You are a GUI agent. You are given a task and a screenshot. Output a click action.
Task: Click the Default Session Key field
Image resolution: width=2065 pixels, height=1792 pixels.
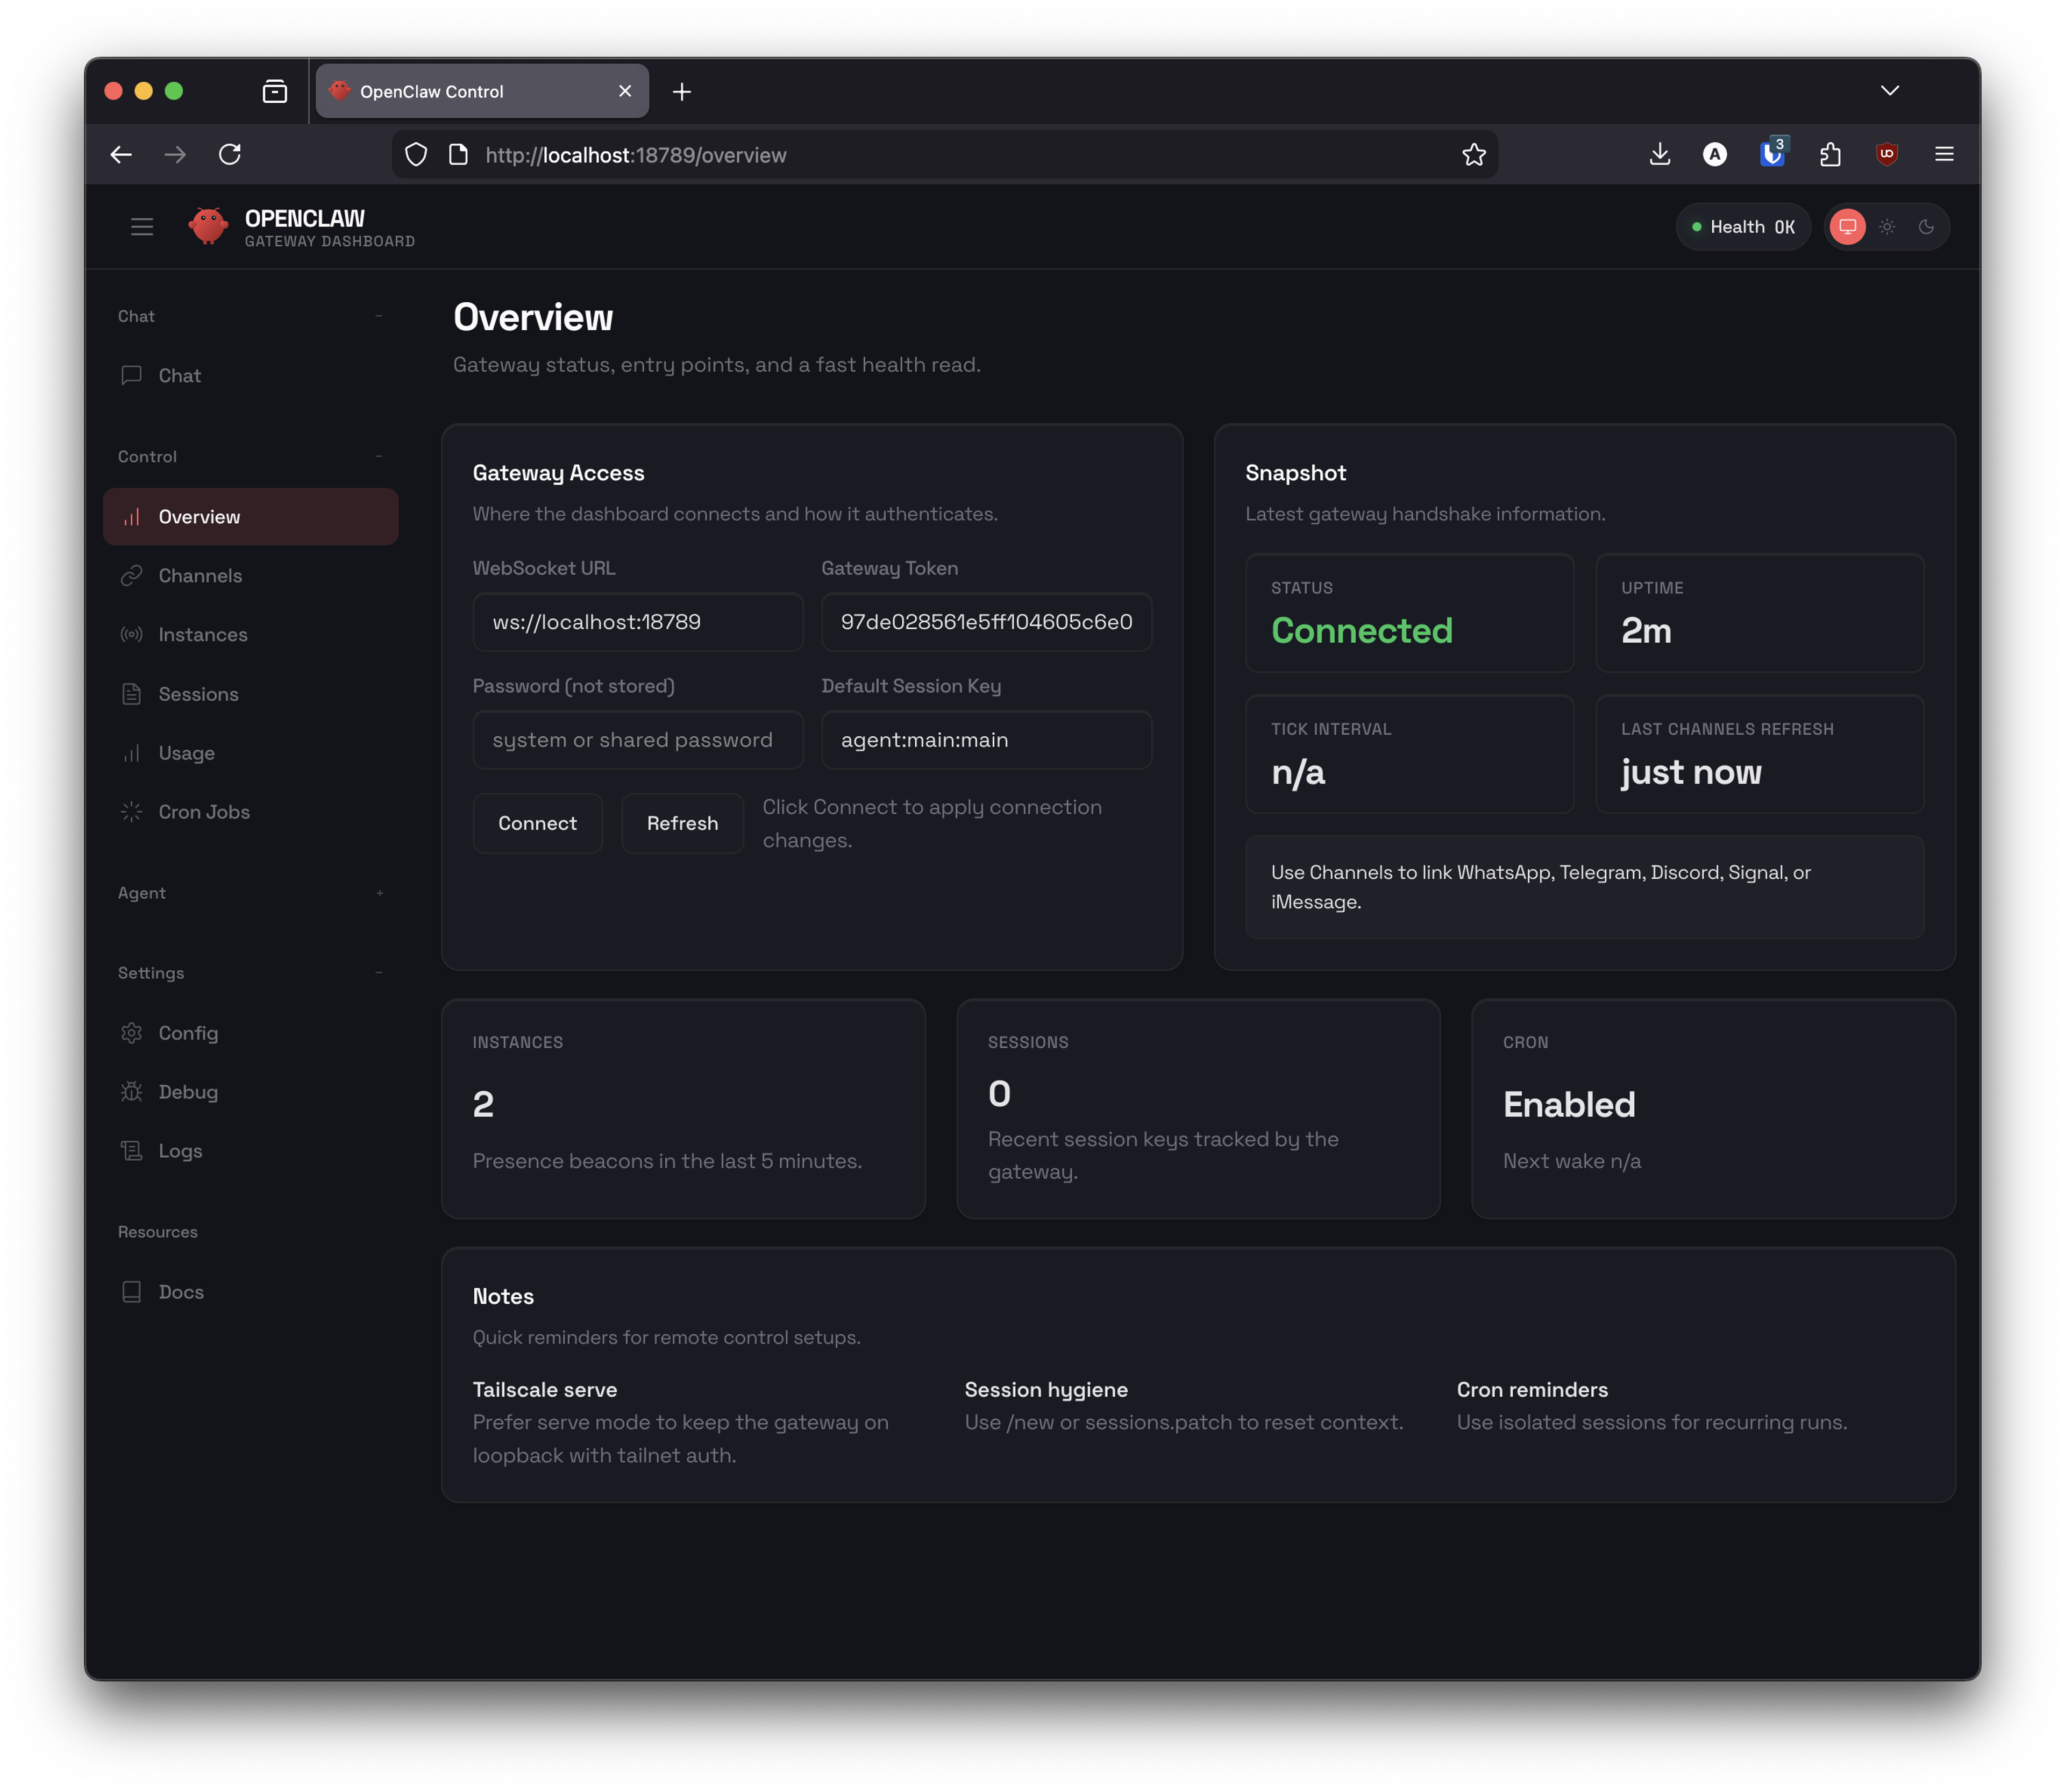pyautogui.click(x=986, y=740)
